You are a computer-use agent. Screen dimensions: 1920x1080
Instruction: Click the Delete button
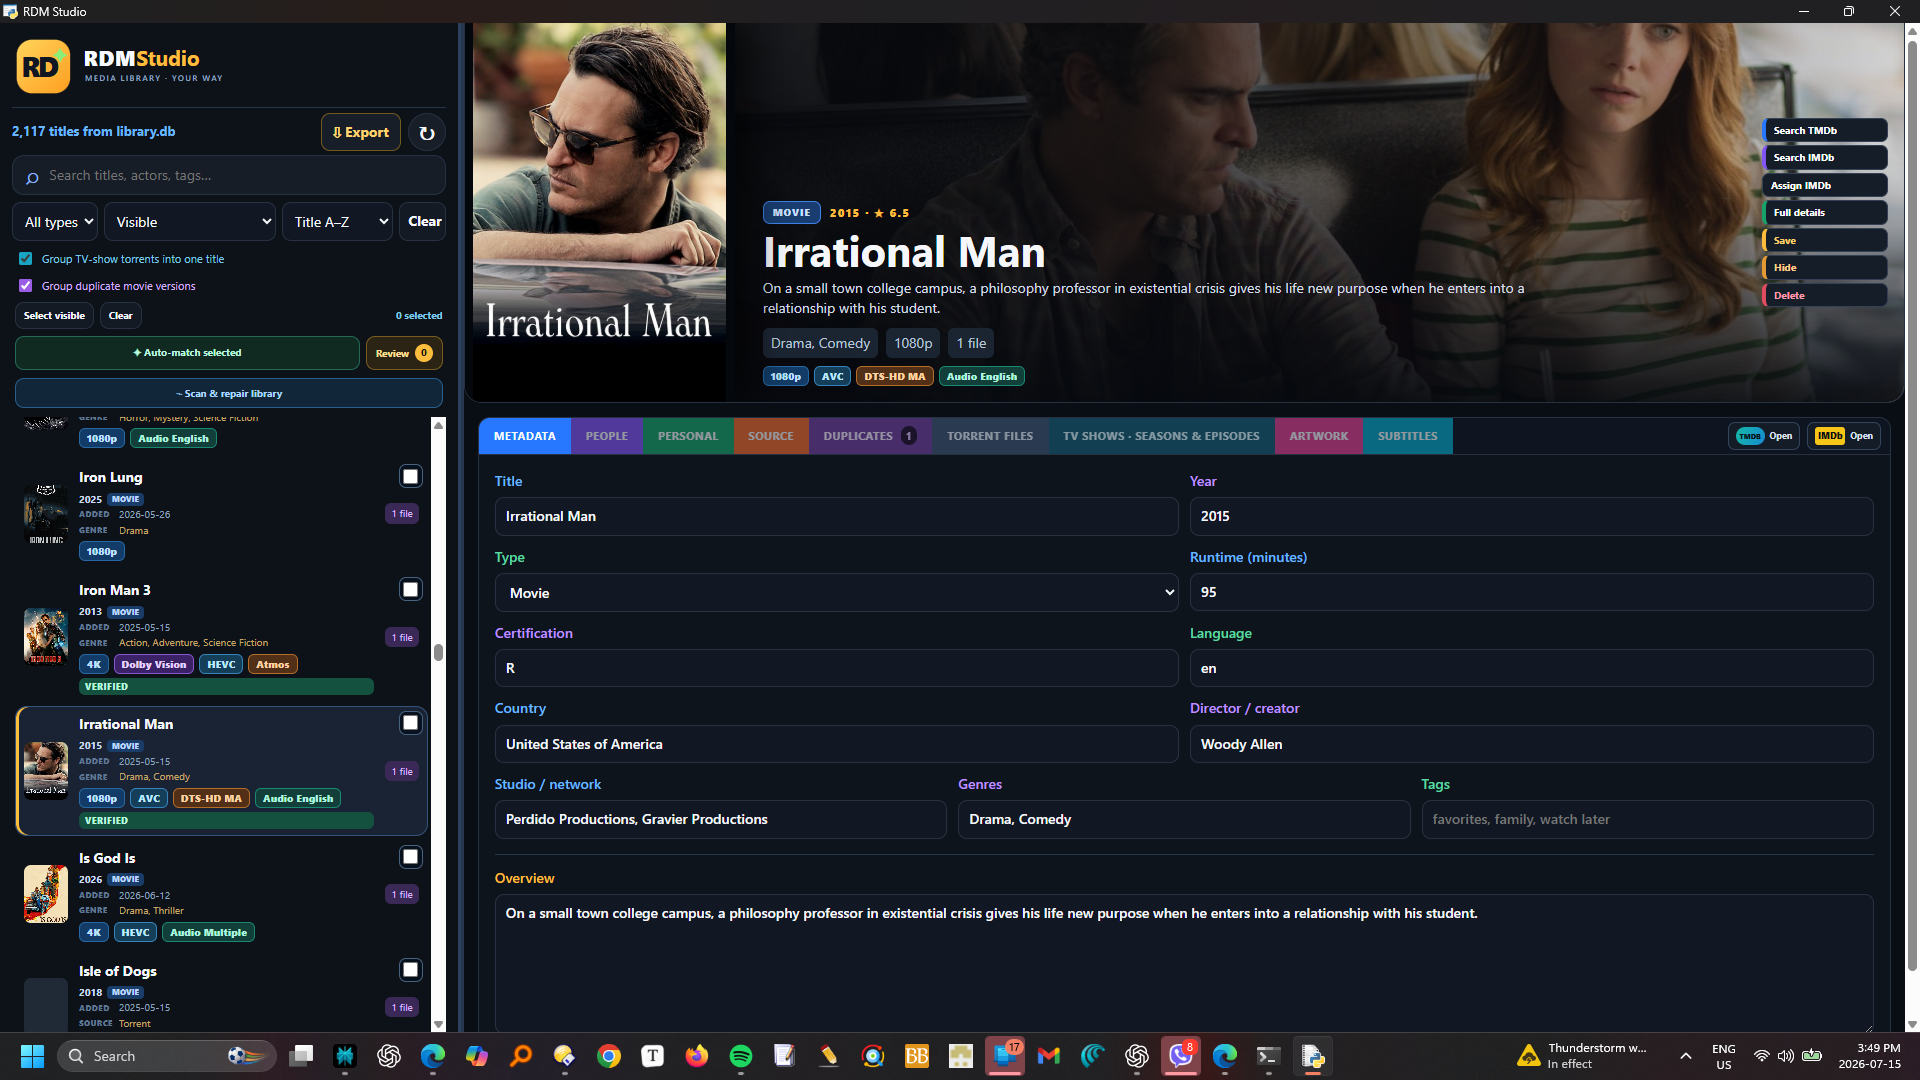pyautogui.click(x=1825, y=296)
